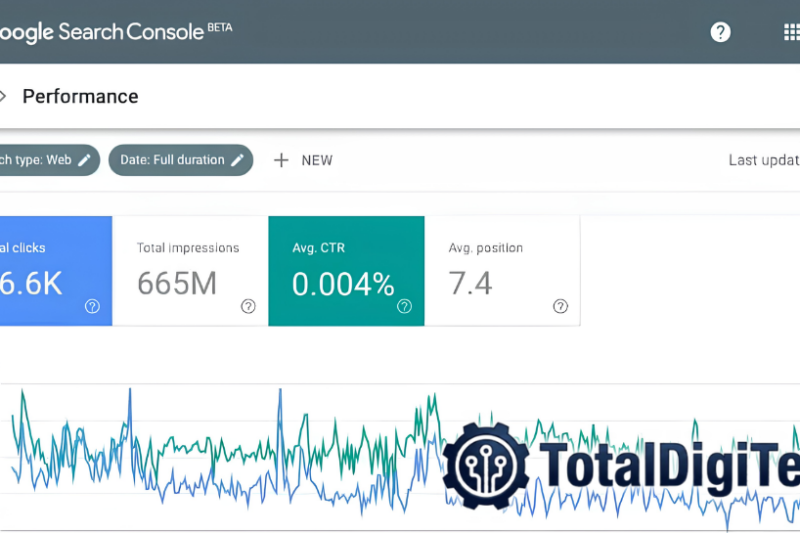Screen dimensions: 800x533
Task: Edit the Search type: Web filter chip
Action: pyautogui.click(x=49, y=160)
